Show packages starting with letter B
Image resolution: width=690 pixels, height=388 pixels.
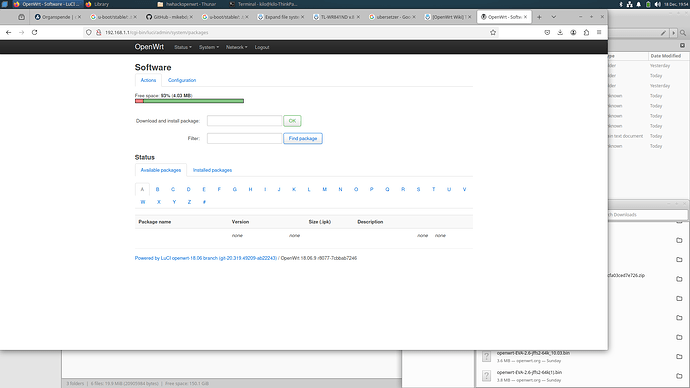158,190
